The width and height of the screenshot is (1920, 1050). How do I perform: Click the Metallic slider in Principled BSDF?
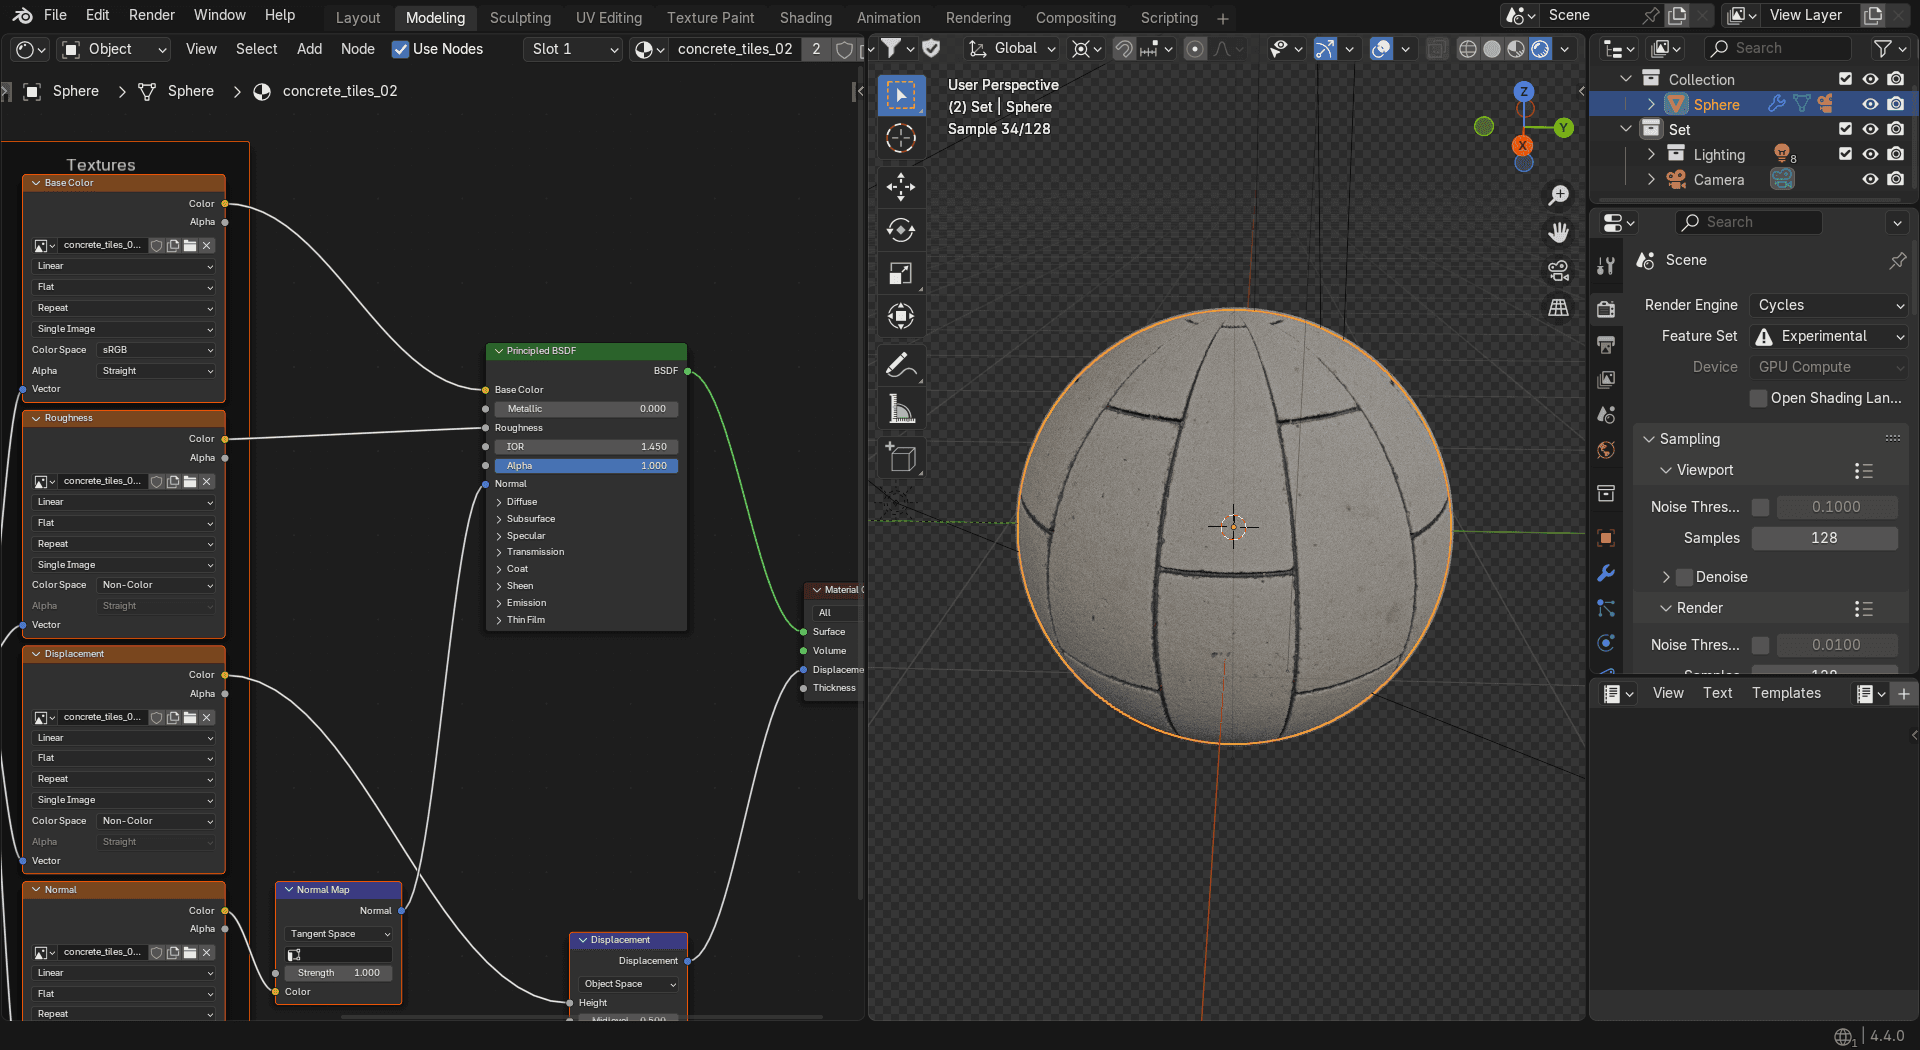[586, 409]
